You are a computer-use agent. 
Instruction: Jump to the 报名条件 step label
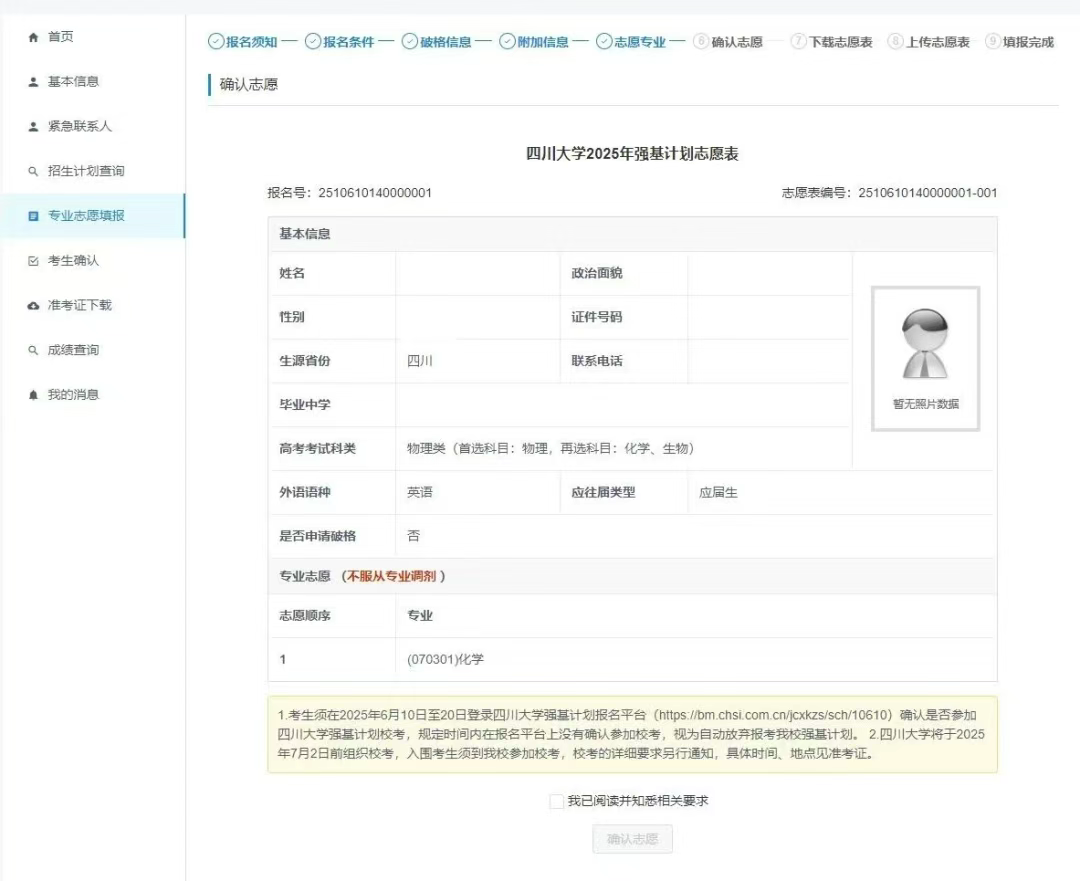[349, 42]
